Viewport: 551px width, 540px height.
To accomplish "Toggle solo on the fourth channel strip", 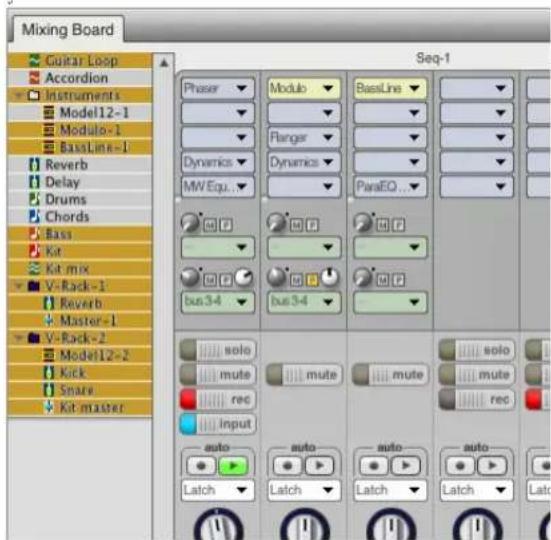I will pyautogui.click(x=477, y=350).
